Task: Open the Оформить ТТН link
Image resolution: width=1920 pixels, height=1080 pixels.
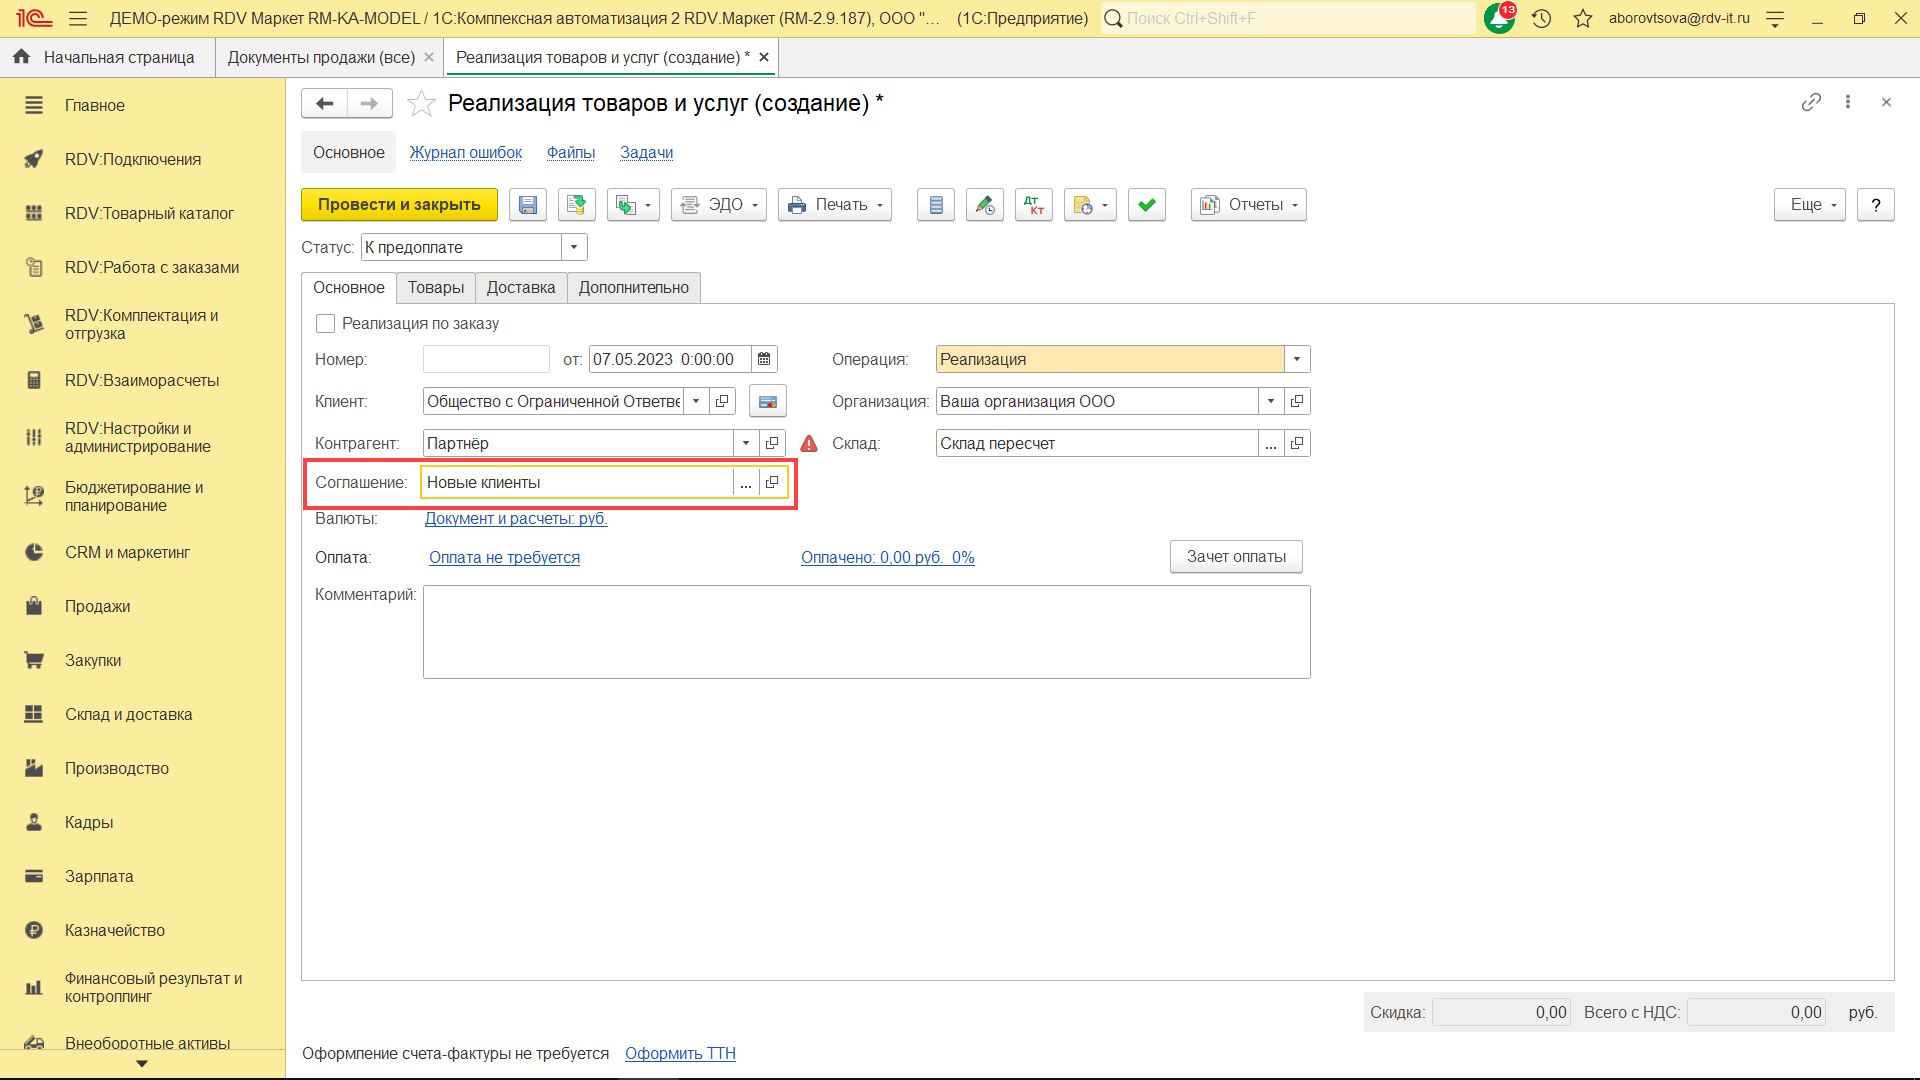Action: click(x=680, y=1053)
